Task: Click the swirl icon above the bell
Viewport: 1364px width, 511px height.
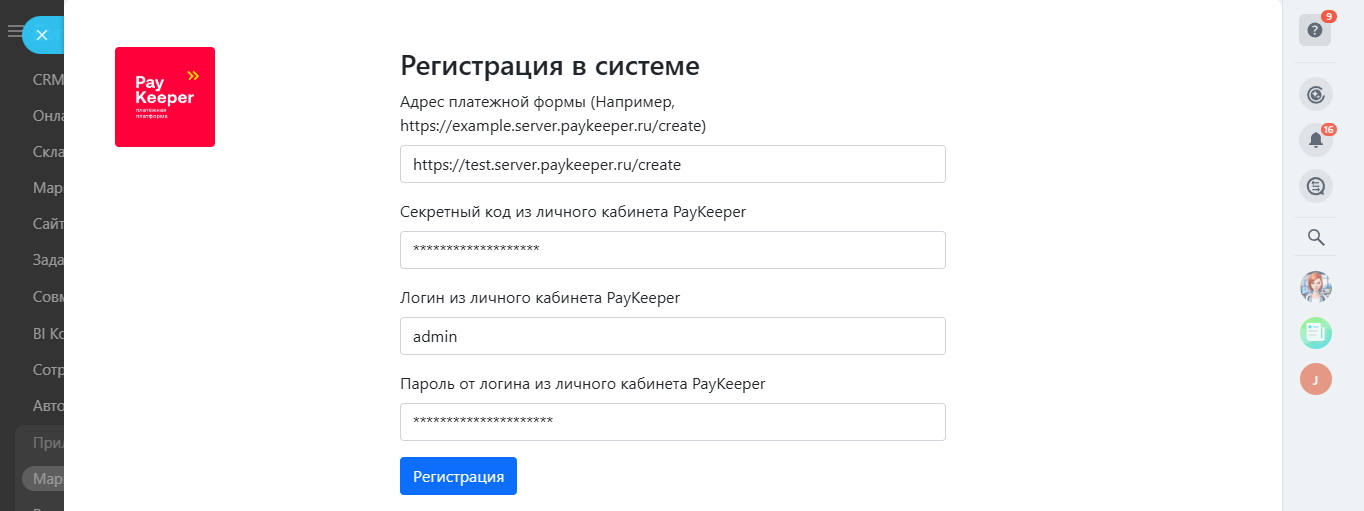Action: (1316, 95)
